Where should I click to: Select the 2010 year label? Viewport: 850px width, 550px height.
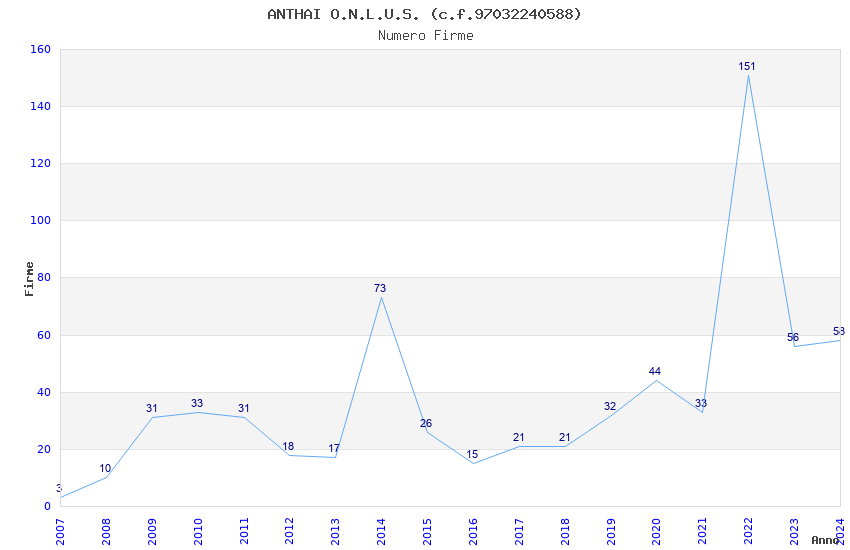[x=198, y=532]
